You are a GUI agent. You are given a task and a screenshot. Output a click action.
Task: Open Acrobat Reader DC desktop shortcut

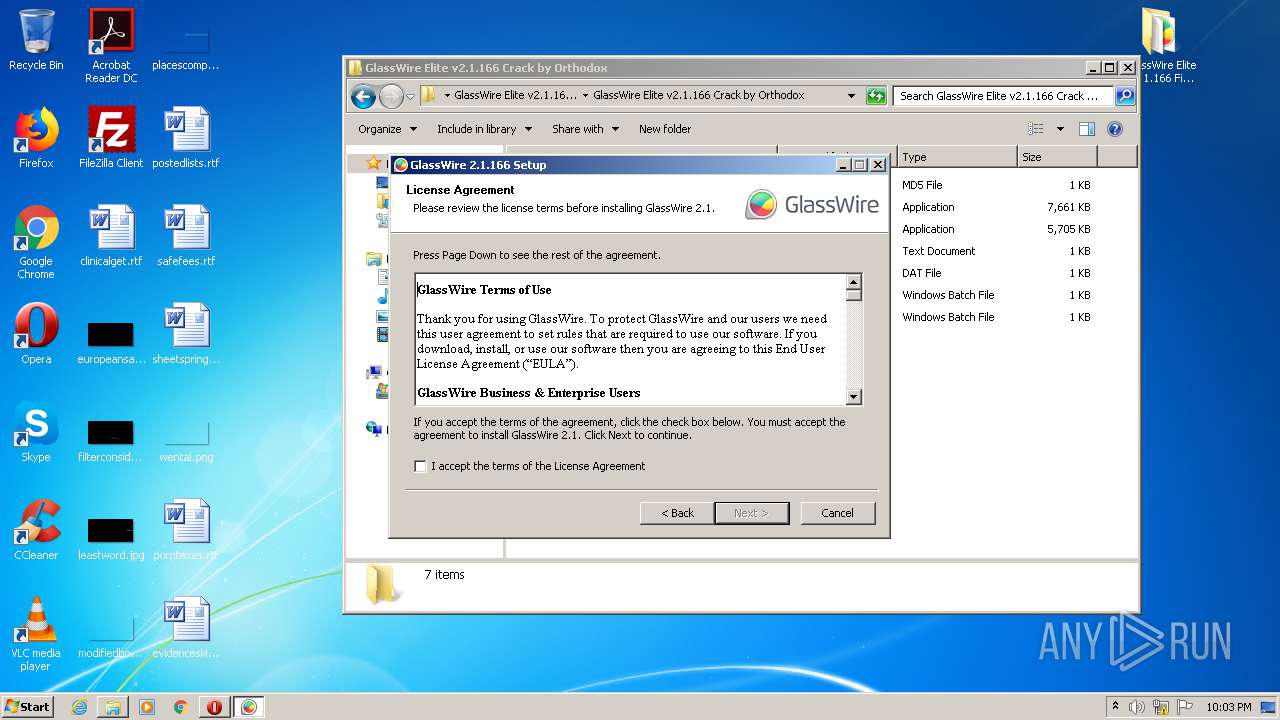111,45
